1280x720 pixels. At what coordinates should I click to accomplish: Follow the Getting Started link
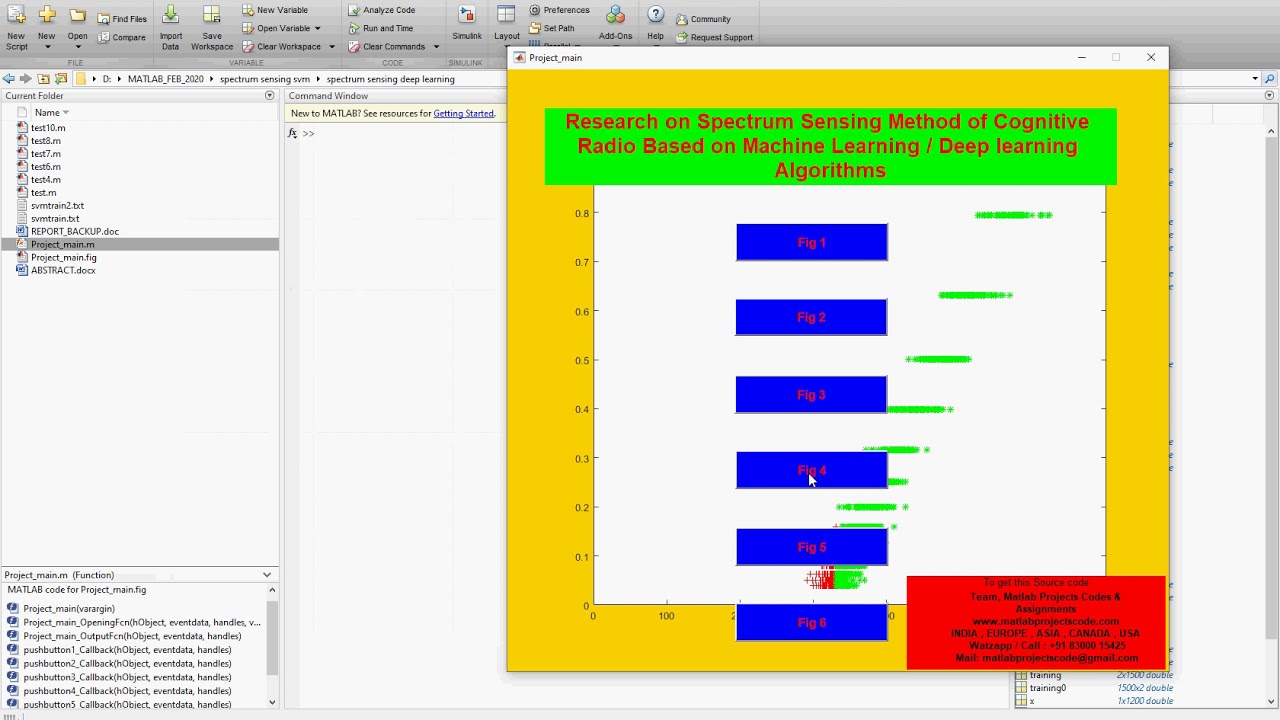[463, 113]
